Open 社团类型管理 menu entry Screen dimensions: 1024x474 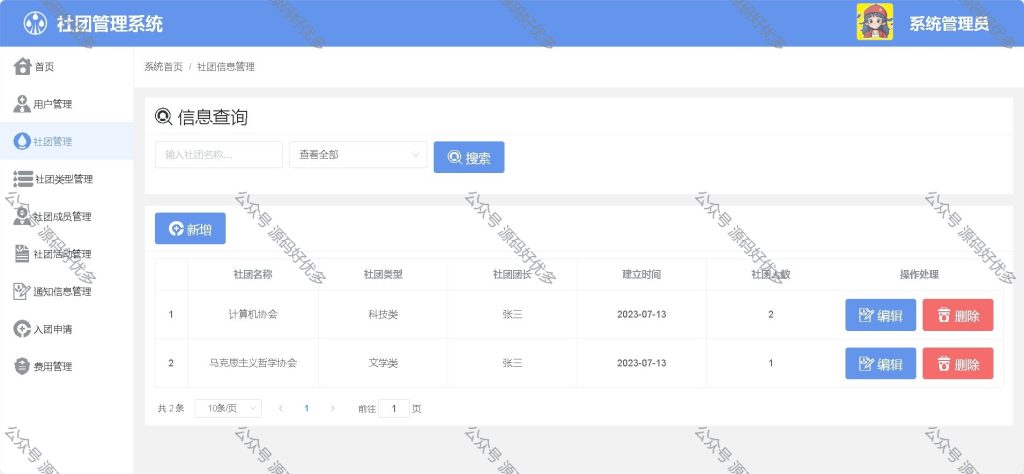pos(67,179)
